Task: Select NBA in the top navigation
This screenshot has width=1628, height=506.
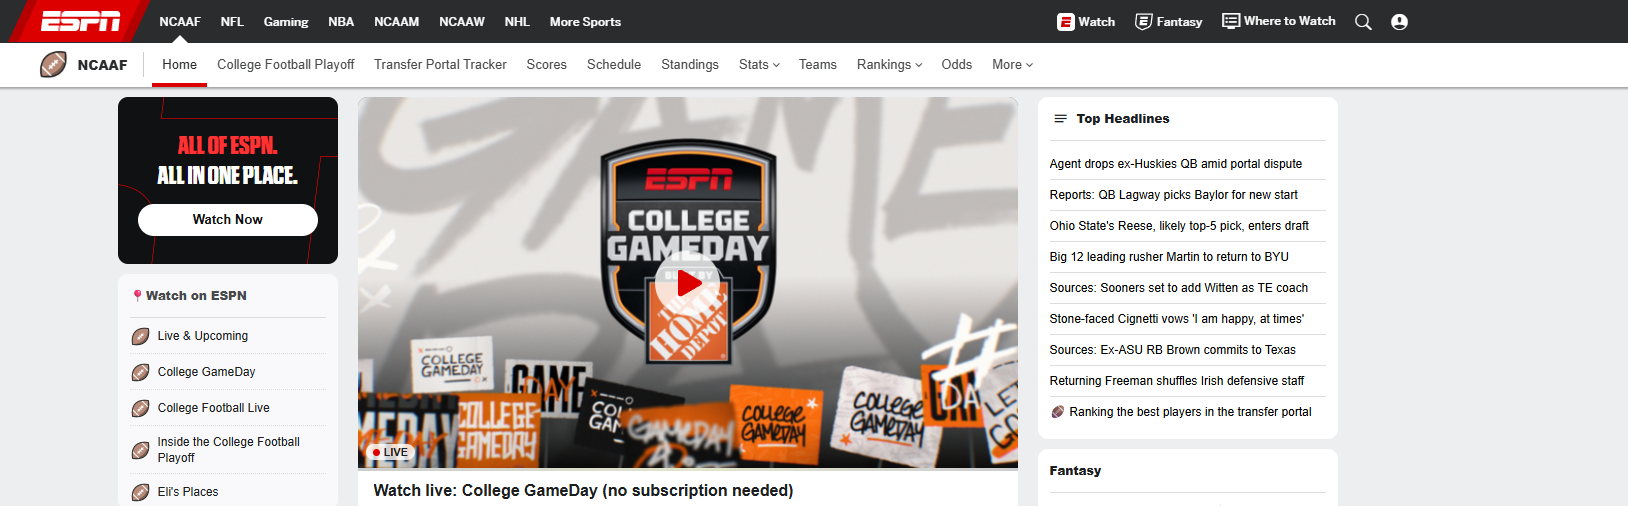Action: coord(341,22)
